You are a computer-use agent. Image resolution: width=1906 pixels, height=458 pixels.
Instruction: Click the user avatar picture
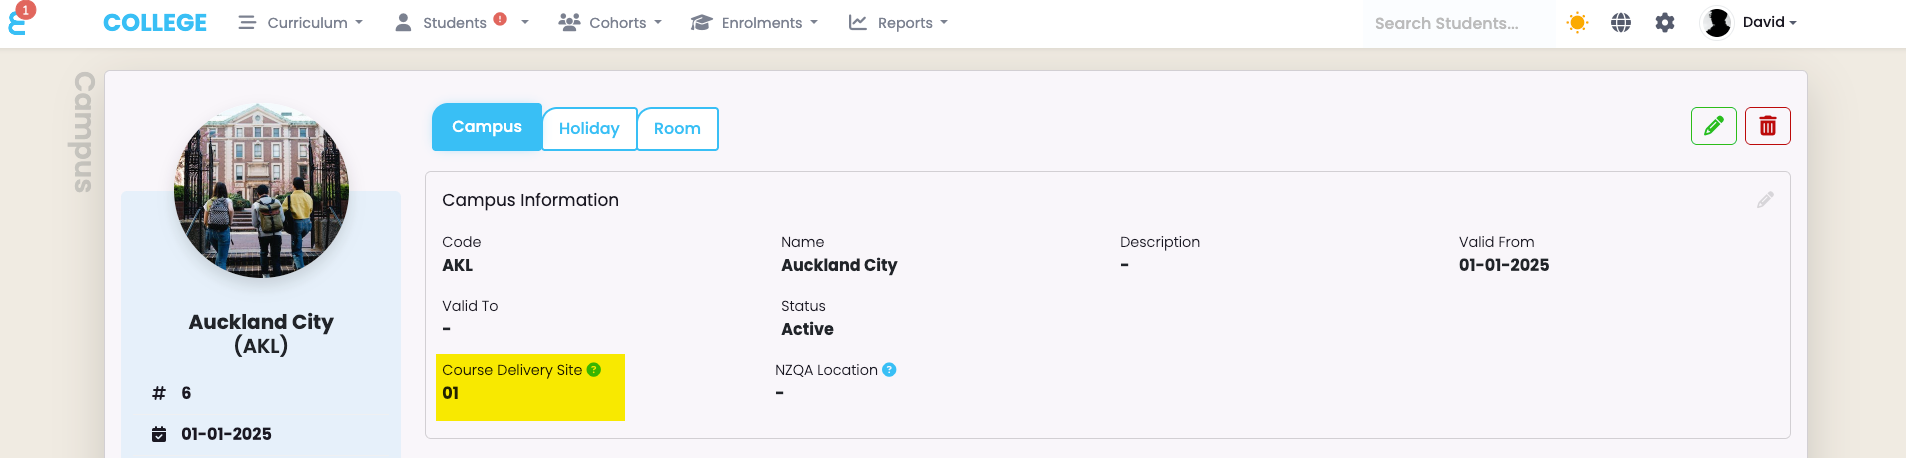[1717, 22]
